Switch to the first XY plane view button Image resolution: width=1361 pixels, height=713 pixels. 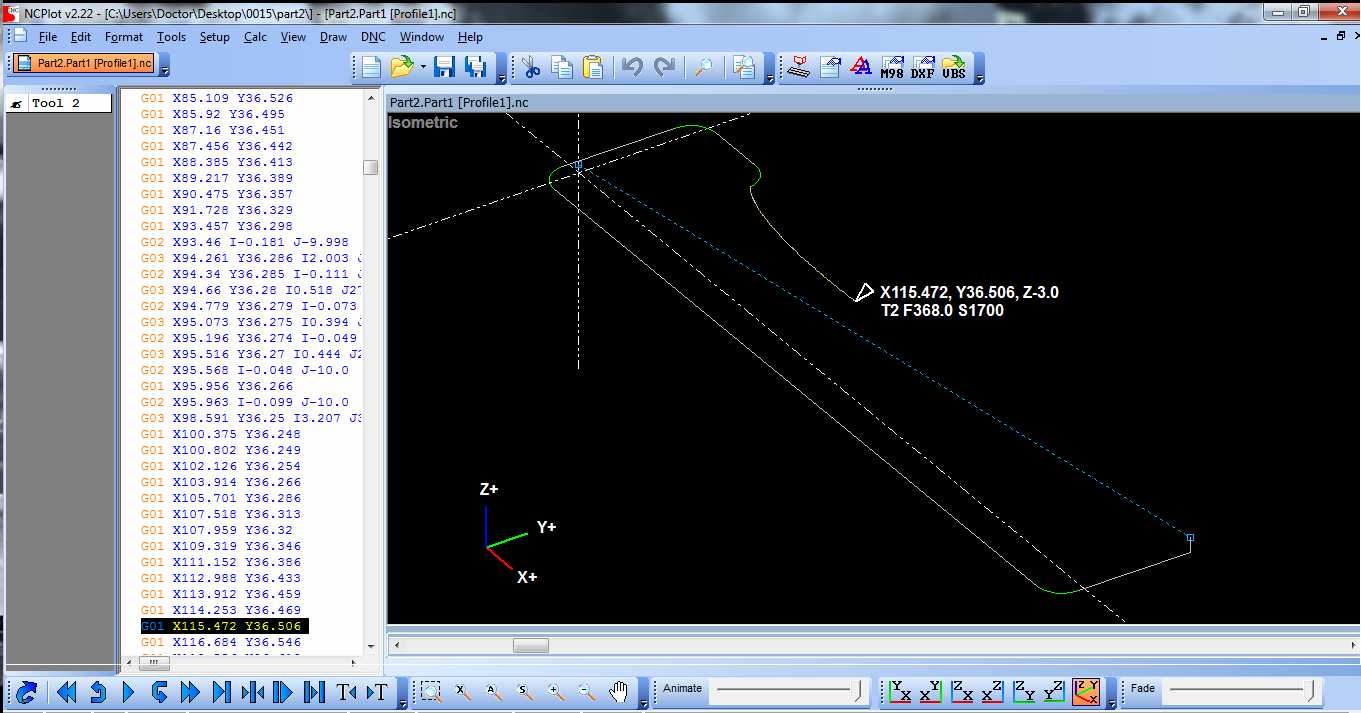[x=900, y=691]
